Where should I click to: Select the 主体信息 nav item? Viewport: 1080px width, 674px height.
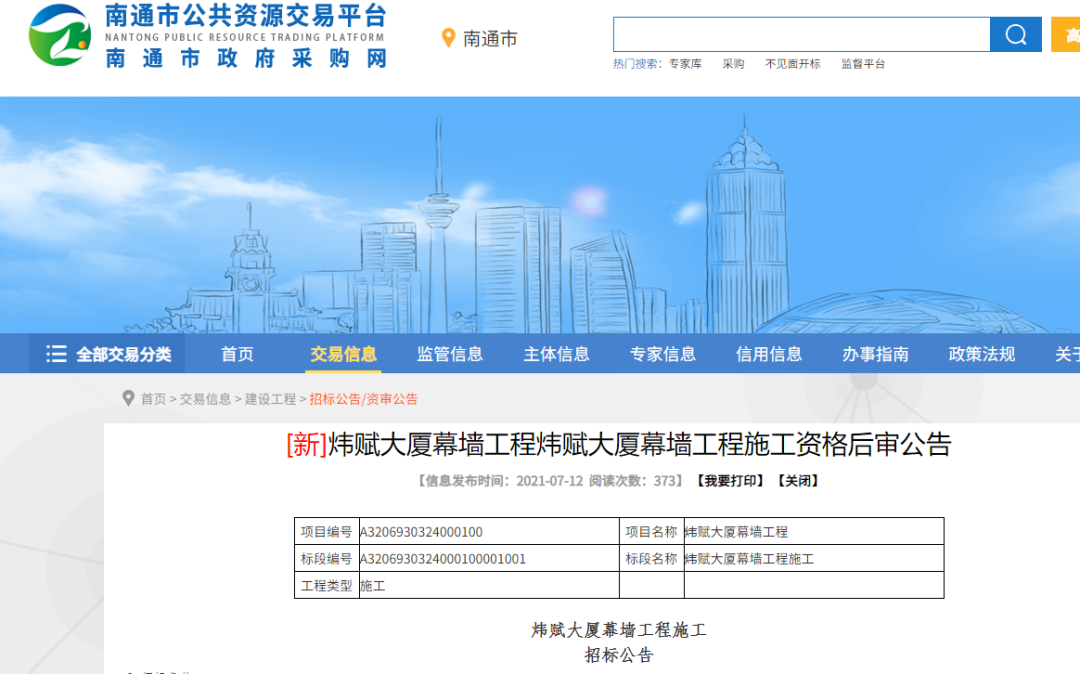[x=555, y=353]
